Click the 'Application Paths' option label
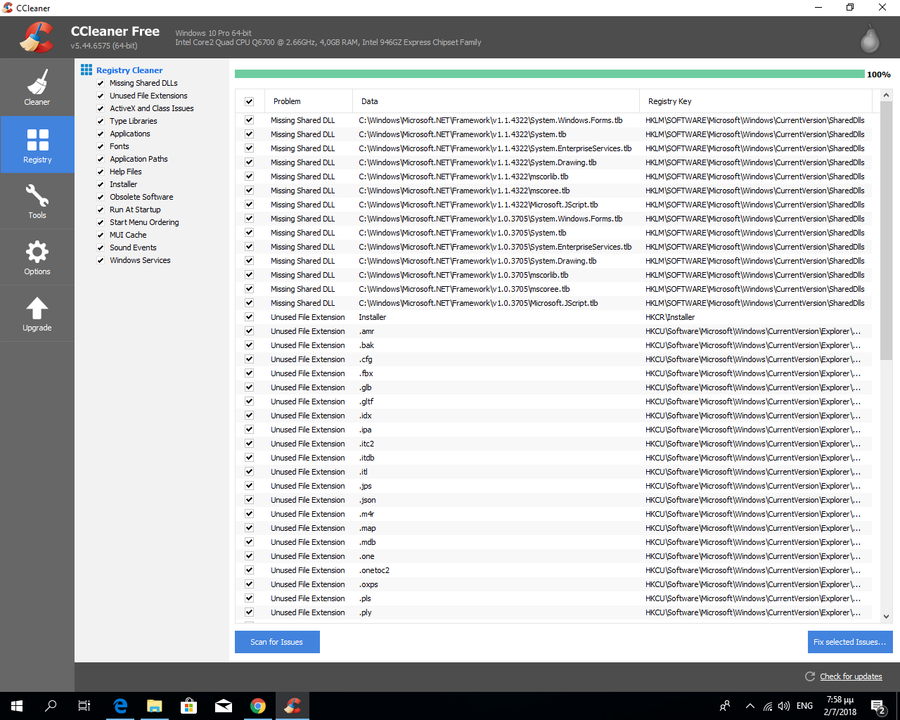 [x=139, y=159]
